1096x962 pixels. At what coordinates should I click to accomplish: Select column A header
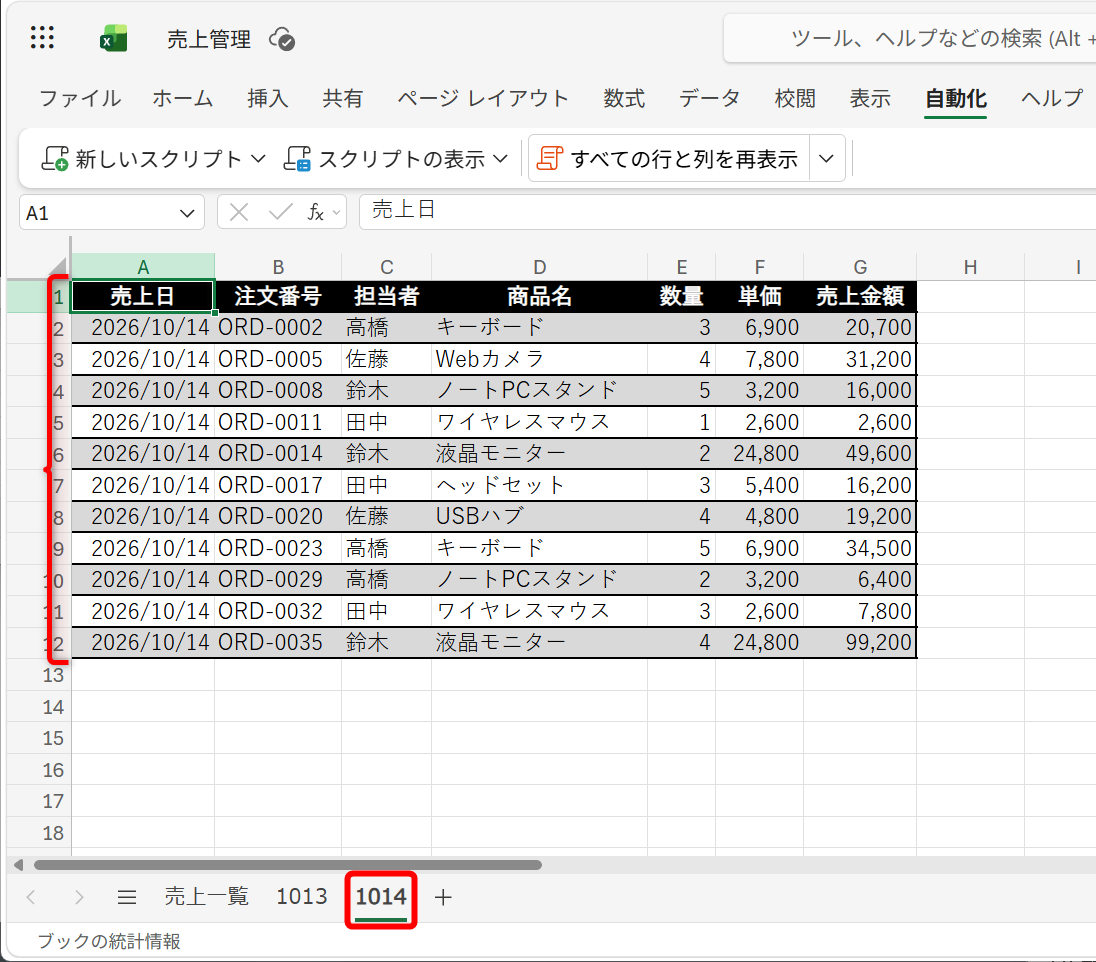coord(143,267)
